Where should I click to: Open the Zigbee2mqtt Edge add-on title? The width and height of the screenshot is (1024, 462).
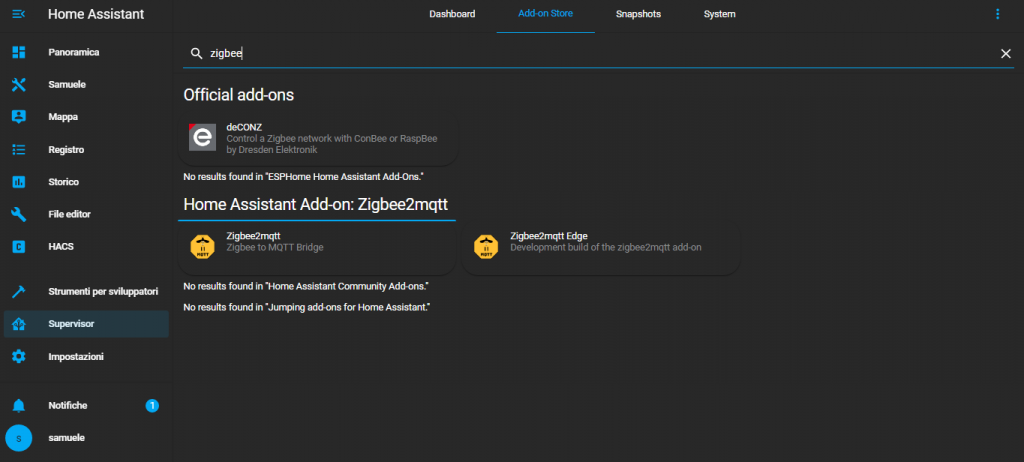tap(549, 236)
